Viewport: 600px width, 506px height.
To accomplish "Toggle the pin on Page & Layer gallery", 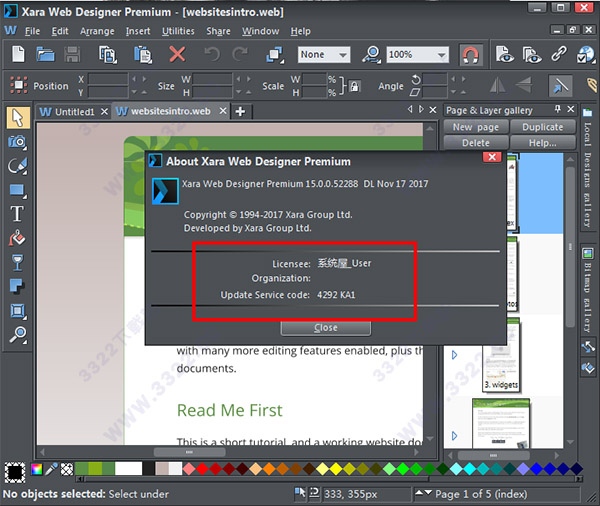I will coord(558,109).
